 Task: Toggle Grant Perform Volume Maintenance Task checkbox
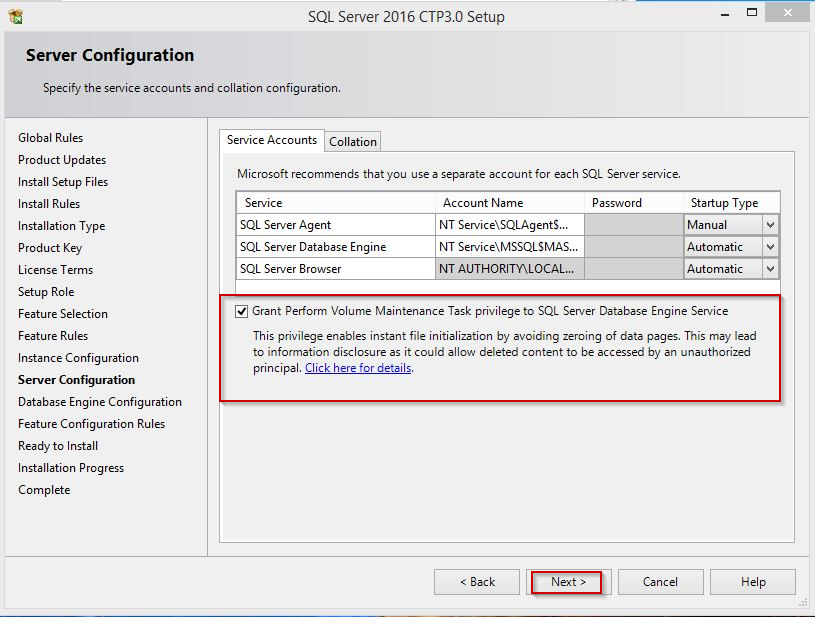[241, 311]
